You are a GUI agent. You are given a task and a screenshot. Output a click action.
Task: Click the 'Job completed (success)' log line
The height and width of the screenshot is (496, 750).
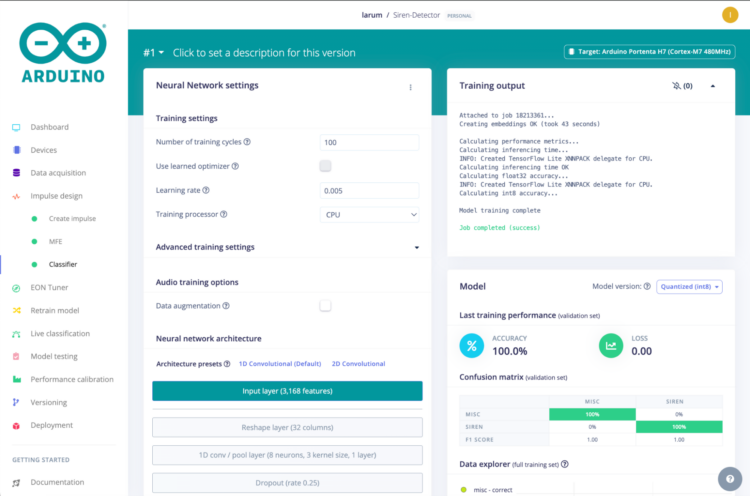[x=499, y=228]
